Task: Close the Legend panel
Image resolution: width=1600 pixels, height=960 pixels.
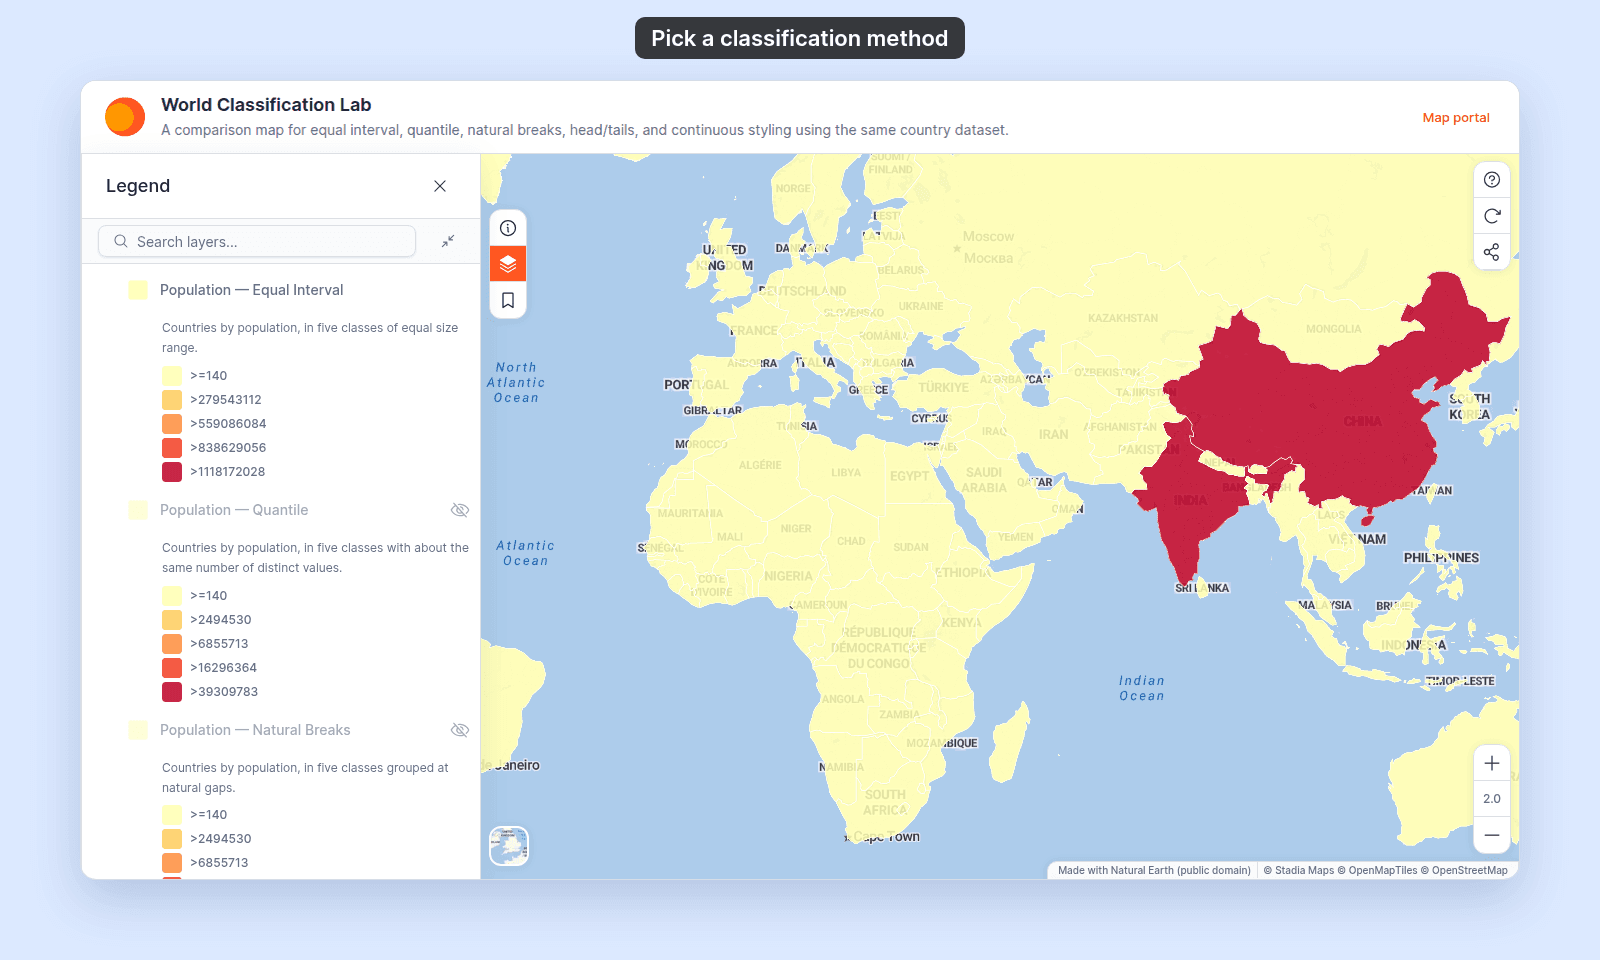Action: 440,186
